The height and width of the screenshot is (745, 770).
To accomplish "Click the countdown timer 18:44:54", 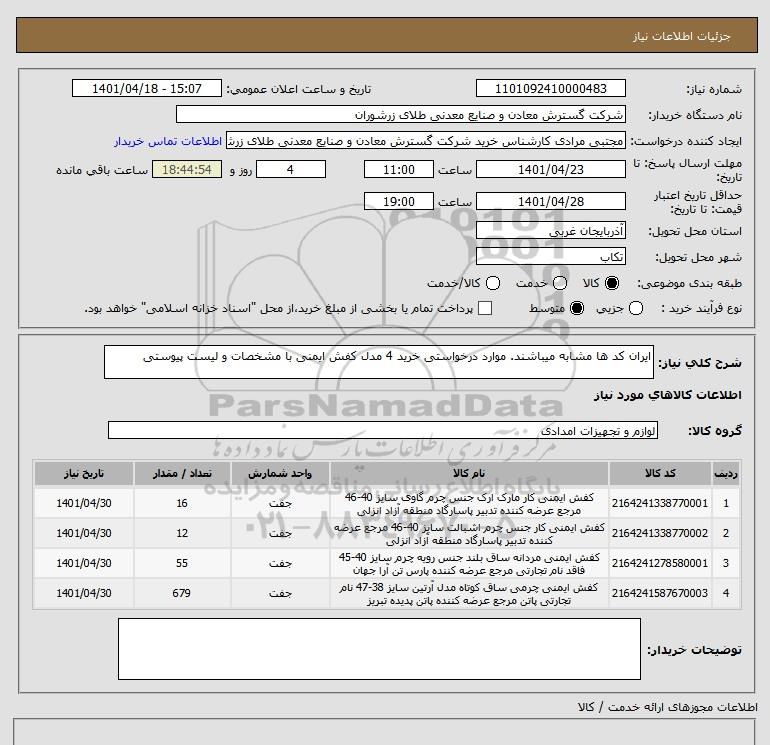I will coord(187,169).
